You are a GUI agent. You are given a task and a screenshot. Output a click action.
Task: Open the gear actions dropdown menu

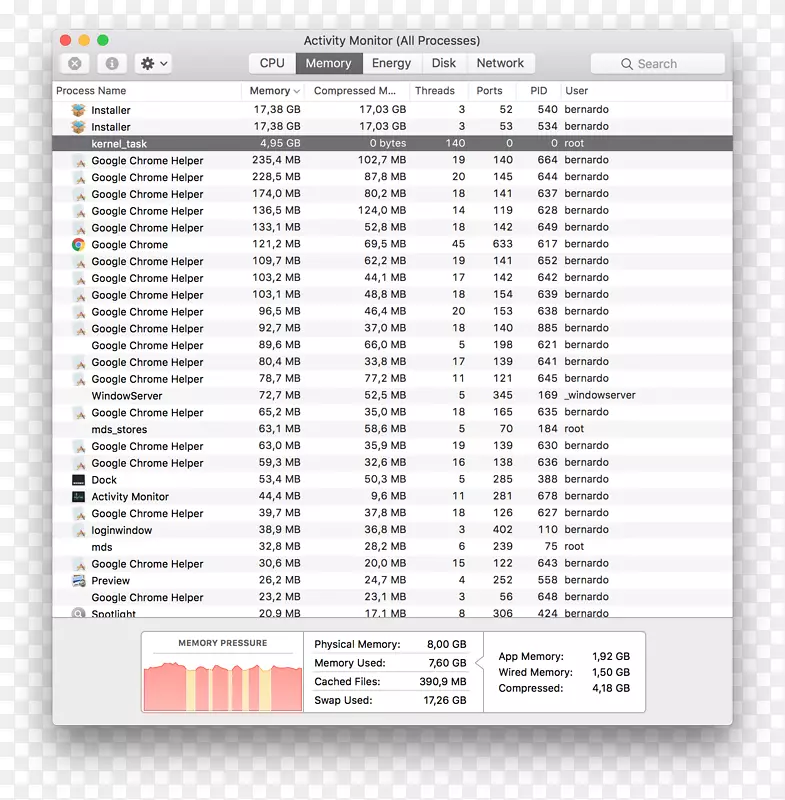[x=154, y=63]
